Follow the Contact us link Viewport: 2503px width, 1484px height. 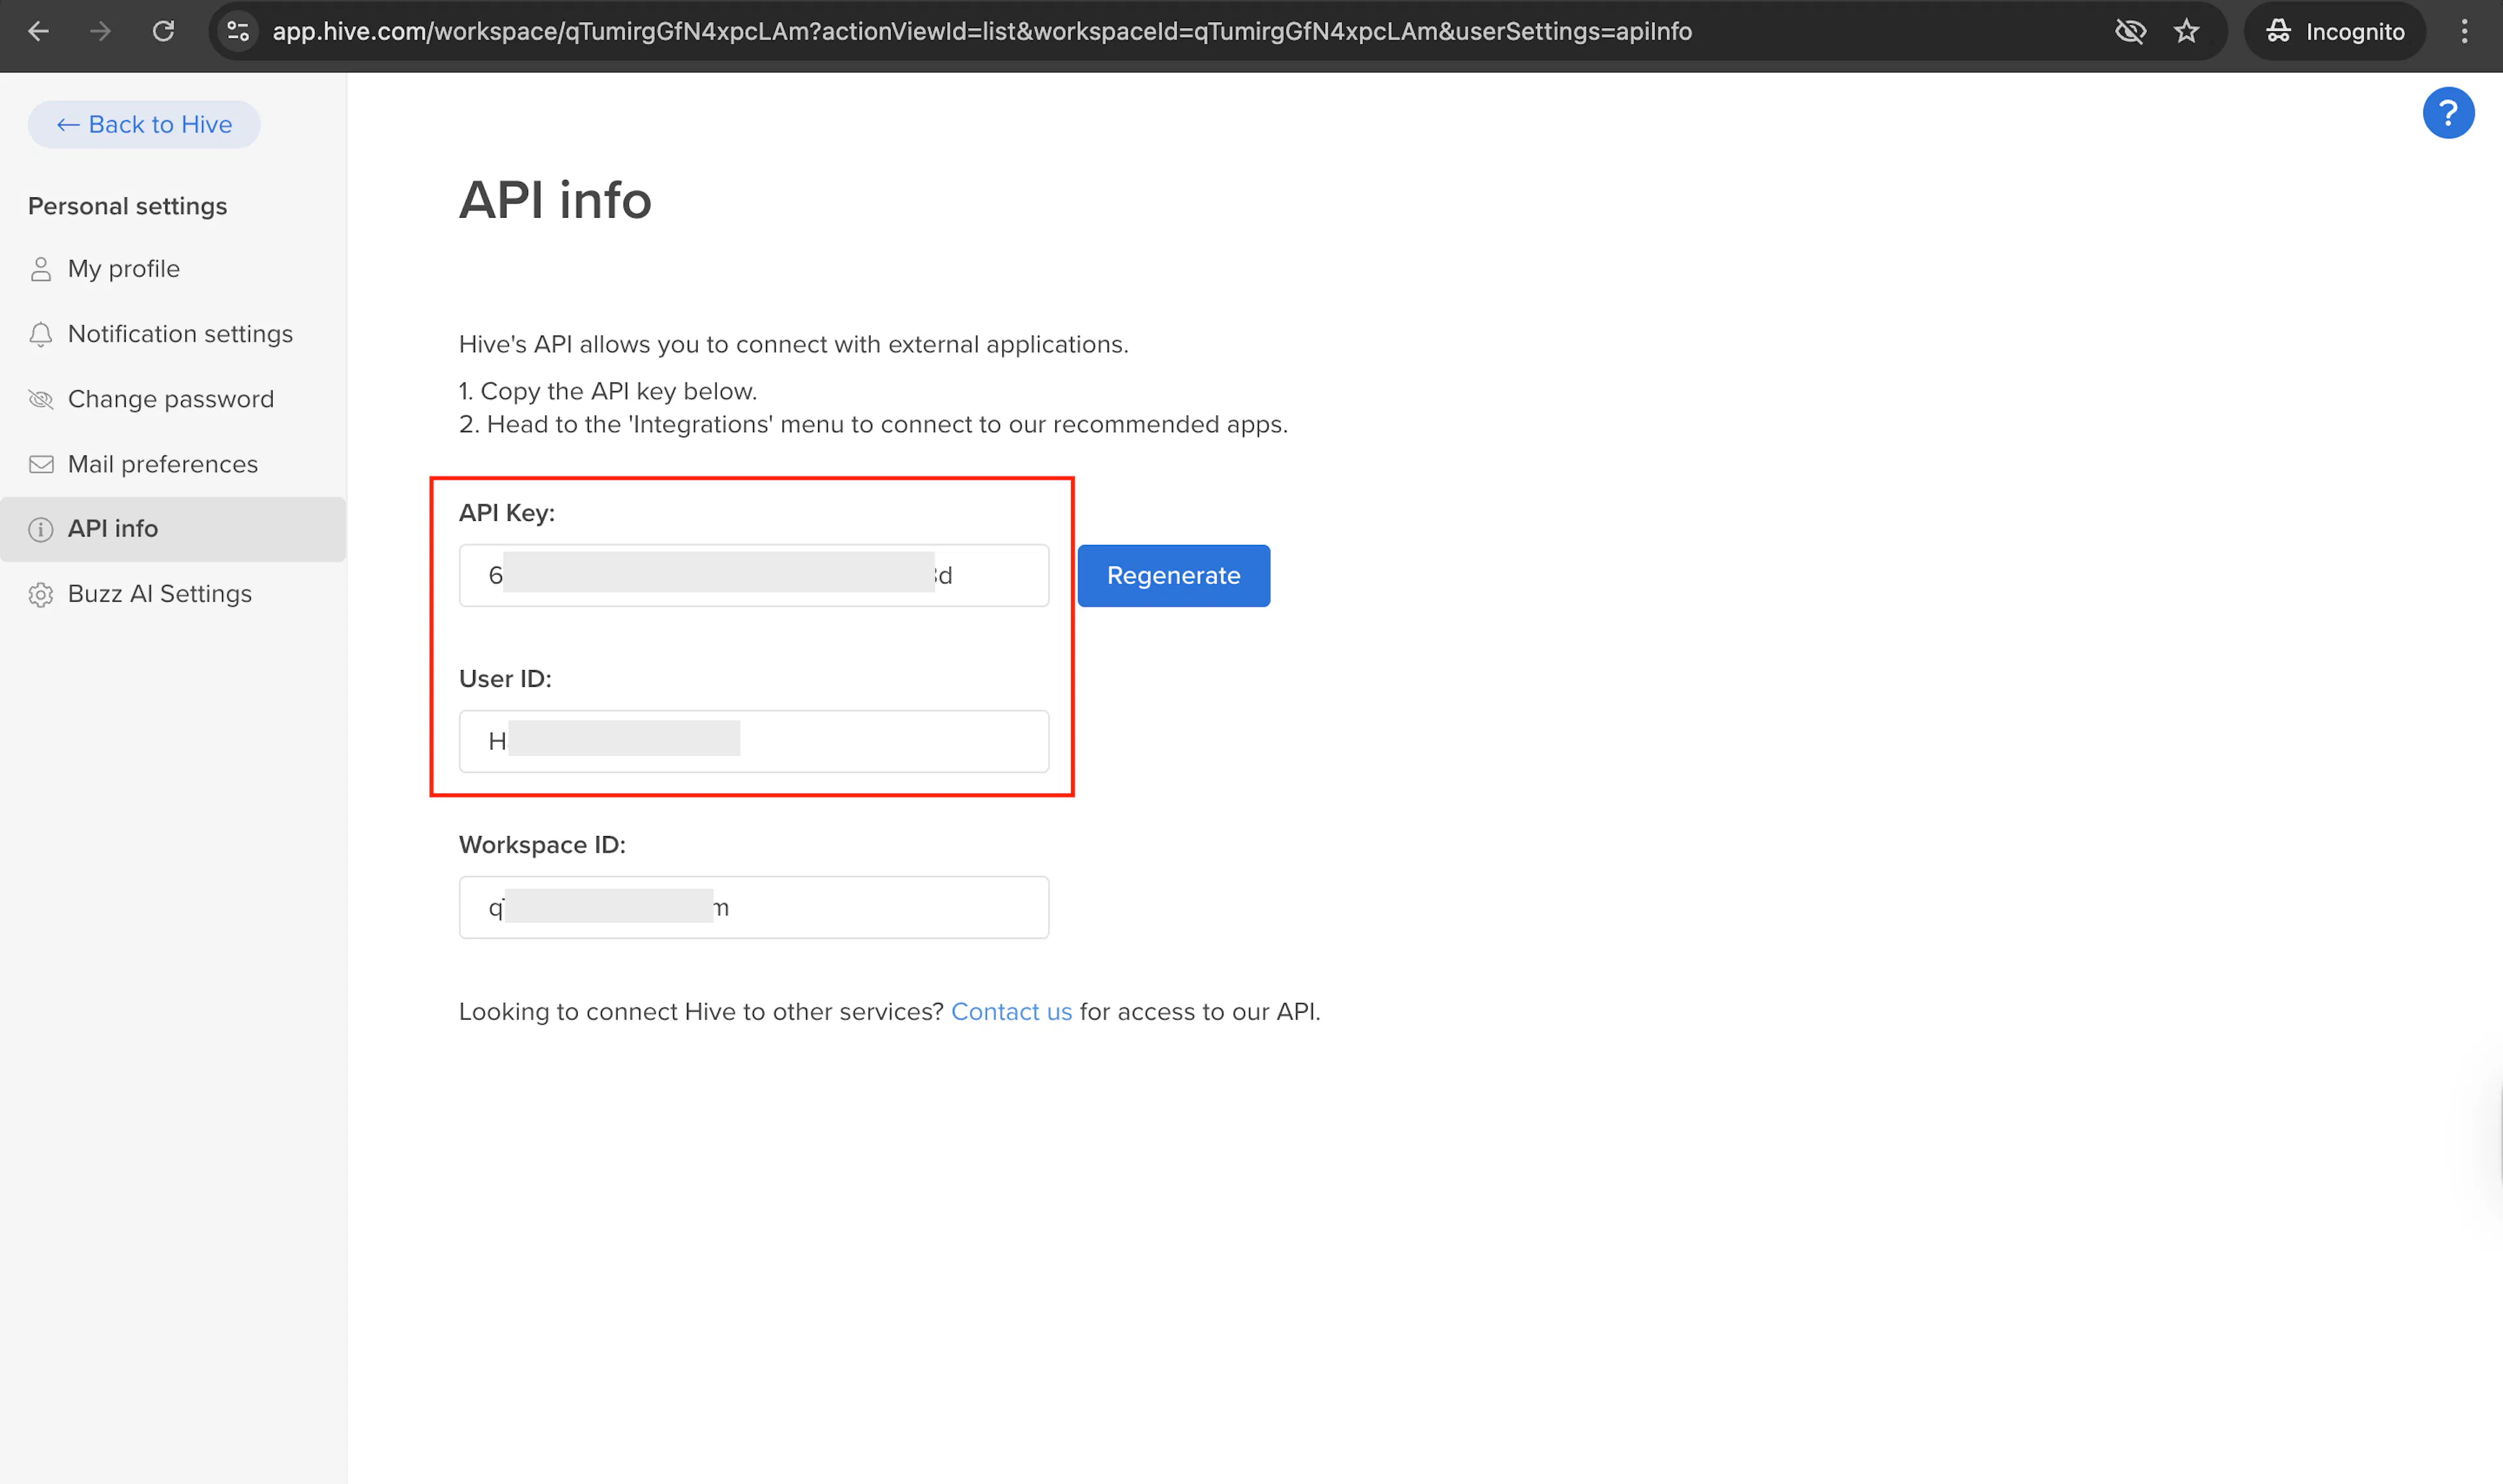1011,1012
